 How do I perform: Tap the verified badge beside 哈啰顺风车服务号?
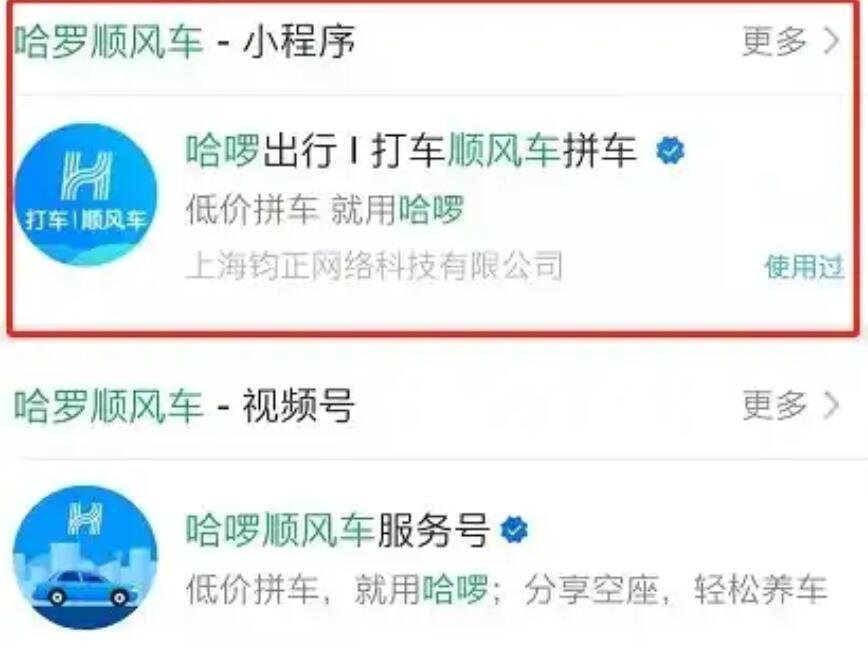514,530
